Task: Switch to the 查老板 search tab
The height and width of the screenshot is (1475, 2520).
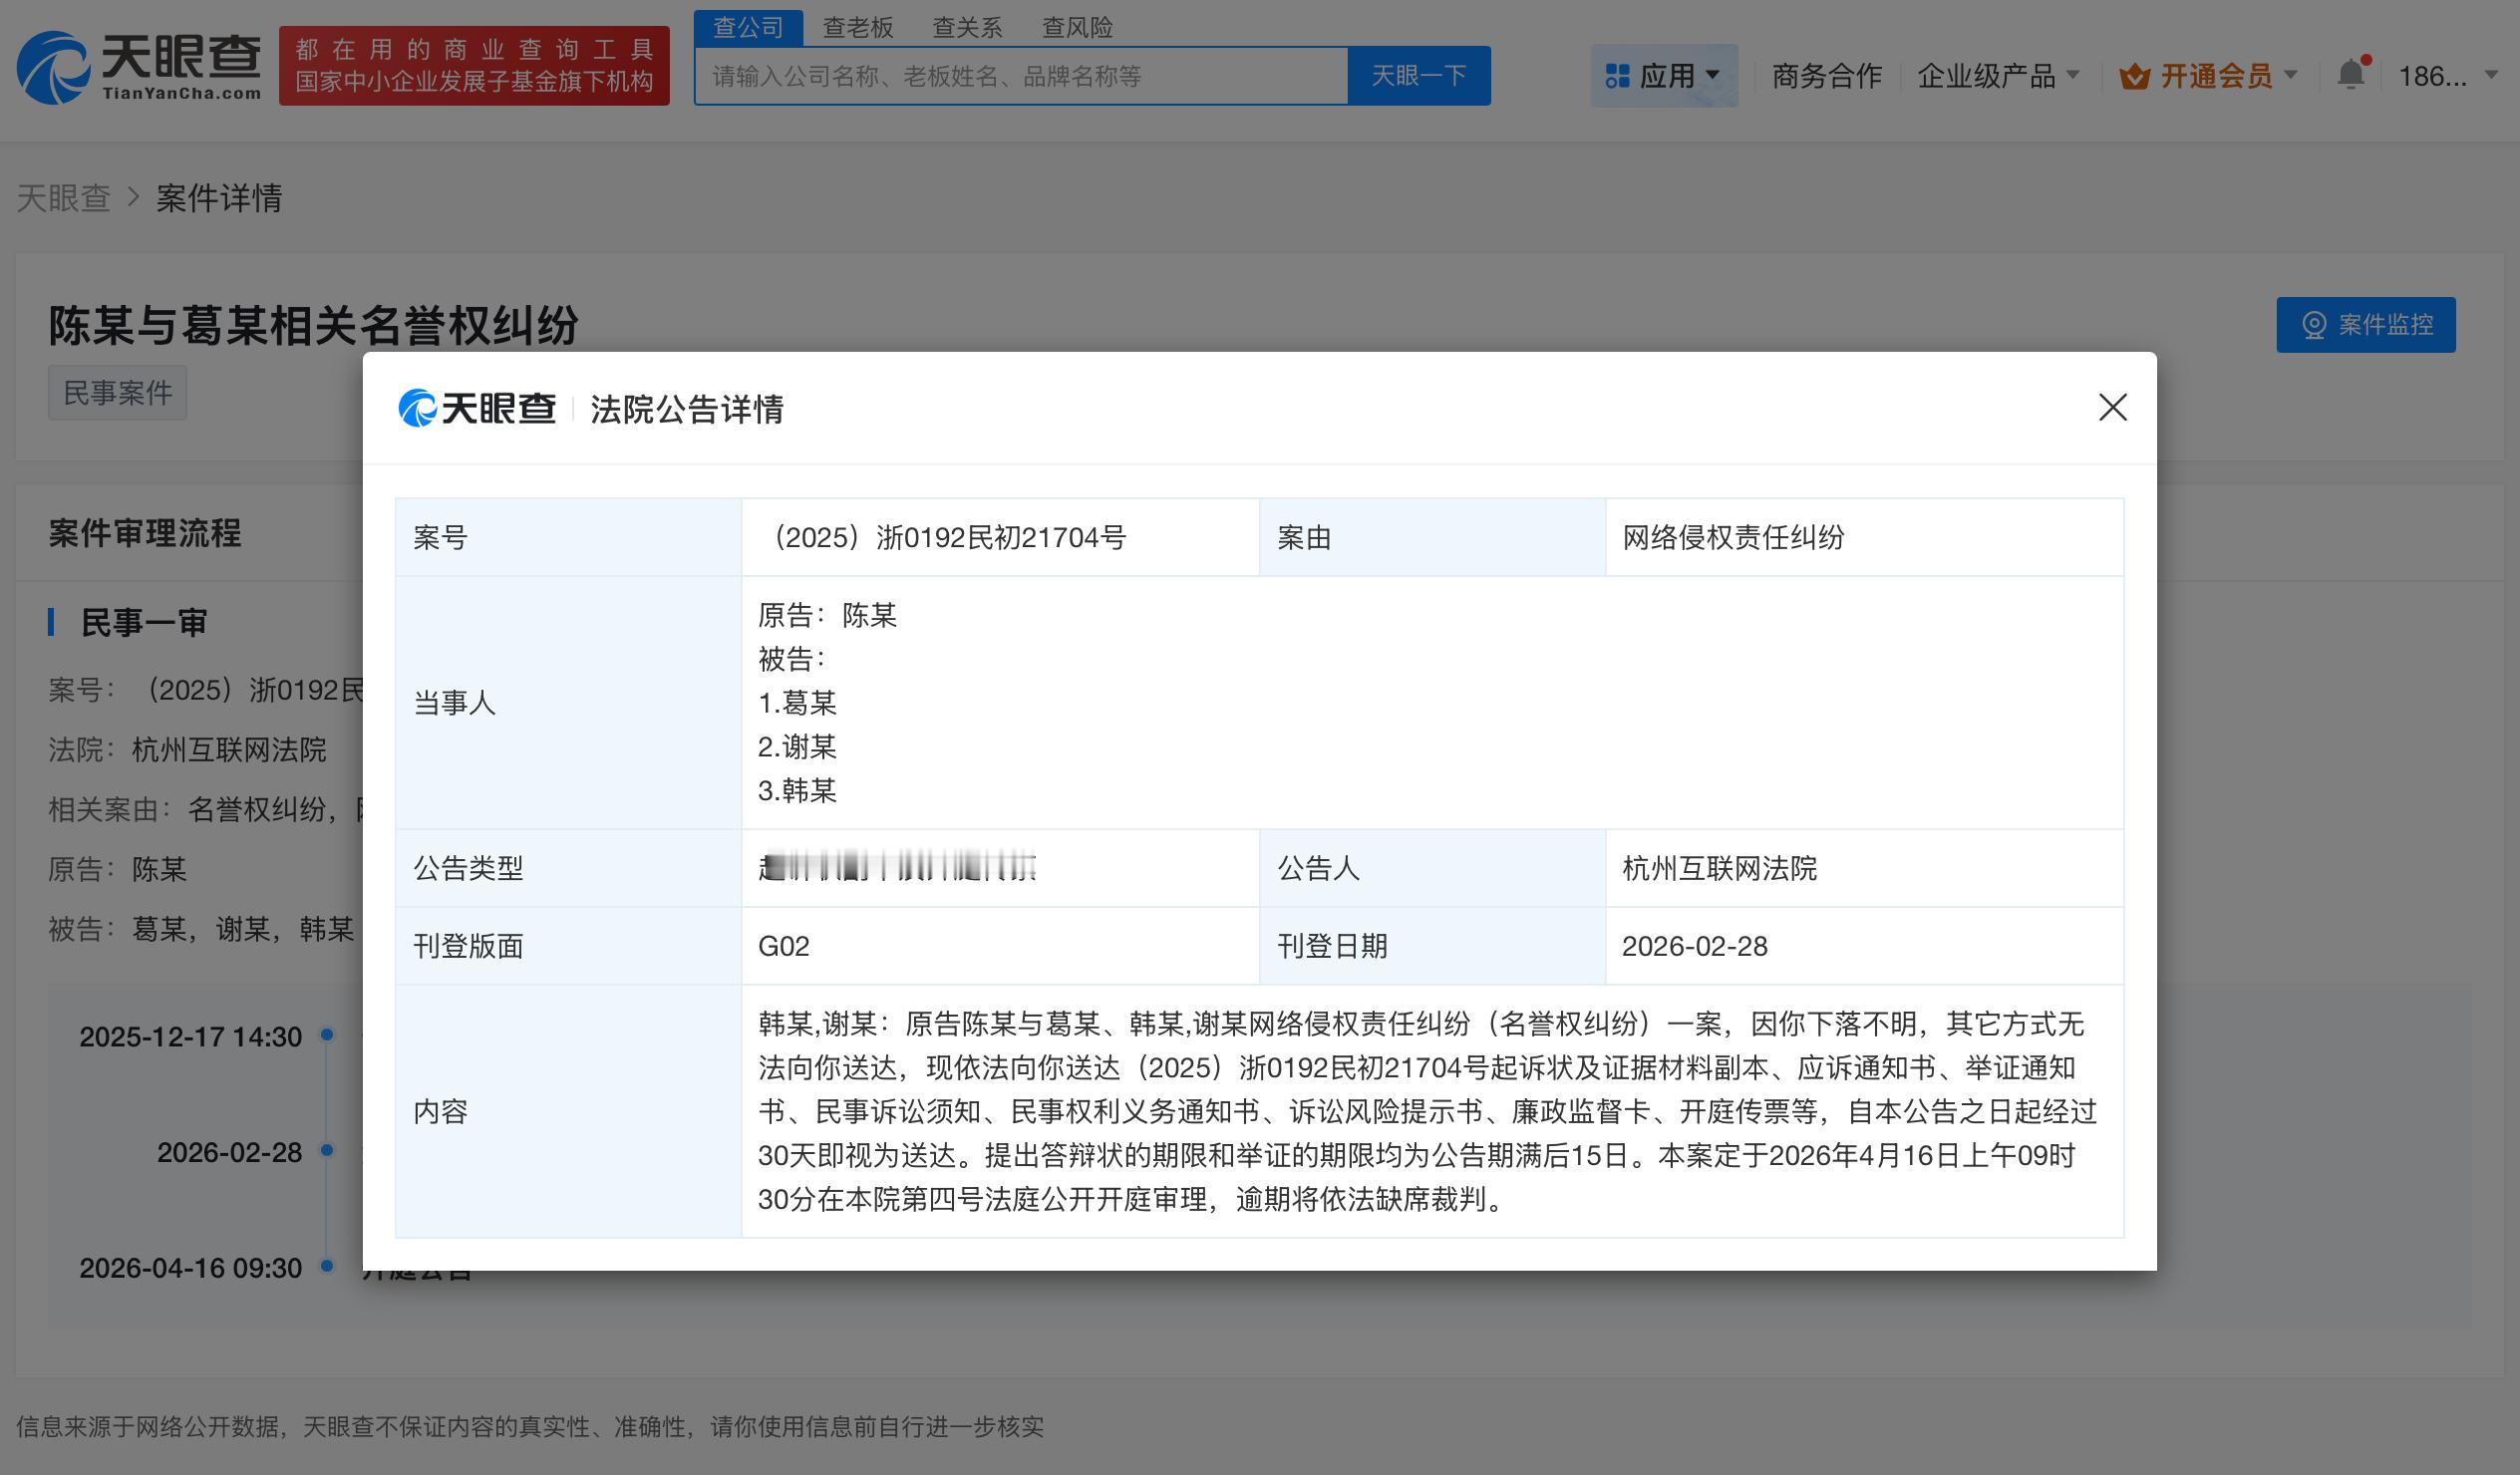Action: coord(858,27)
